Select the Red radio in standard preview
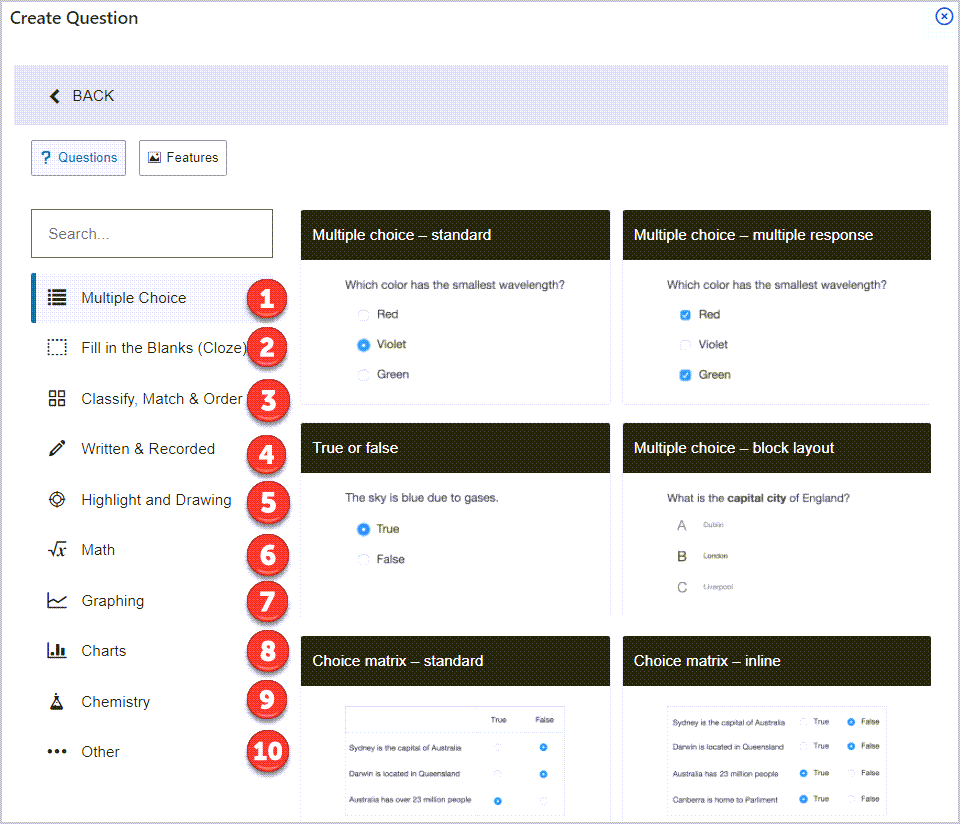This screenshot has height=824, width=960. click(364, 315)
